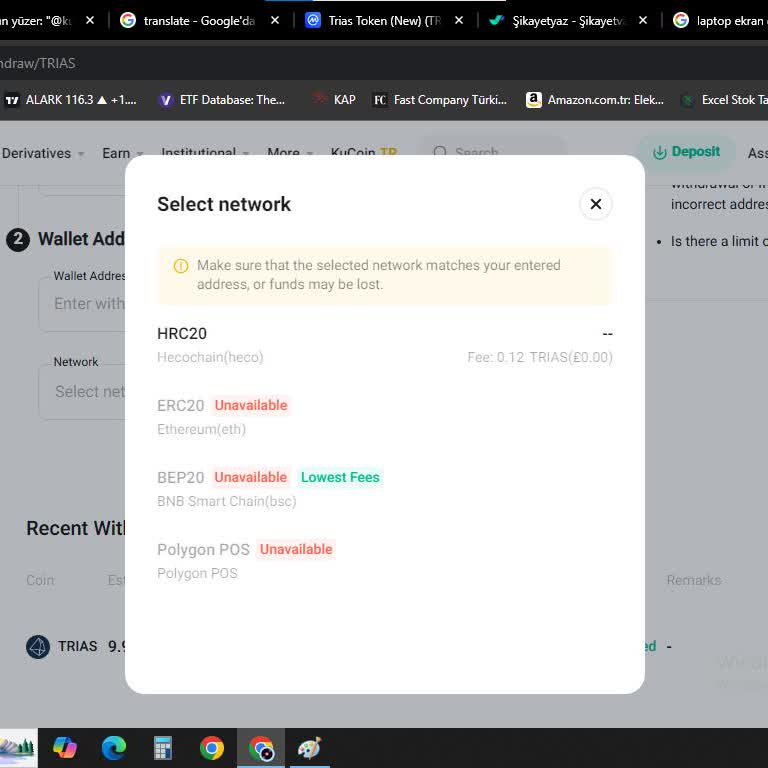This screenshot has width=768, height=768.
Task: Switch to Trias Token (New) tab
Action: click(x=384, y=21)
